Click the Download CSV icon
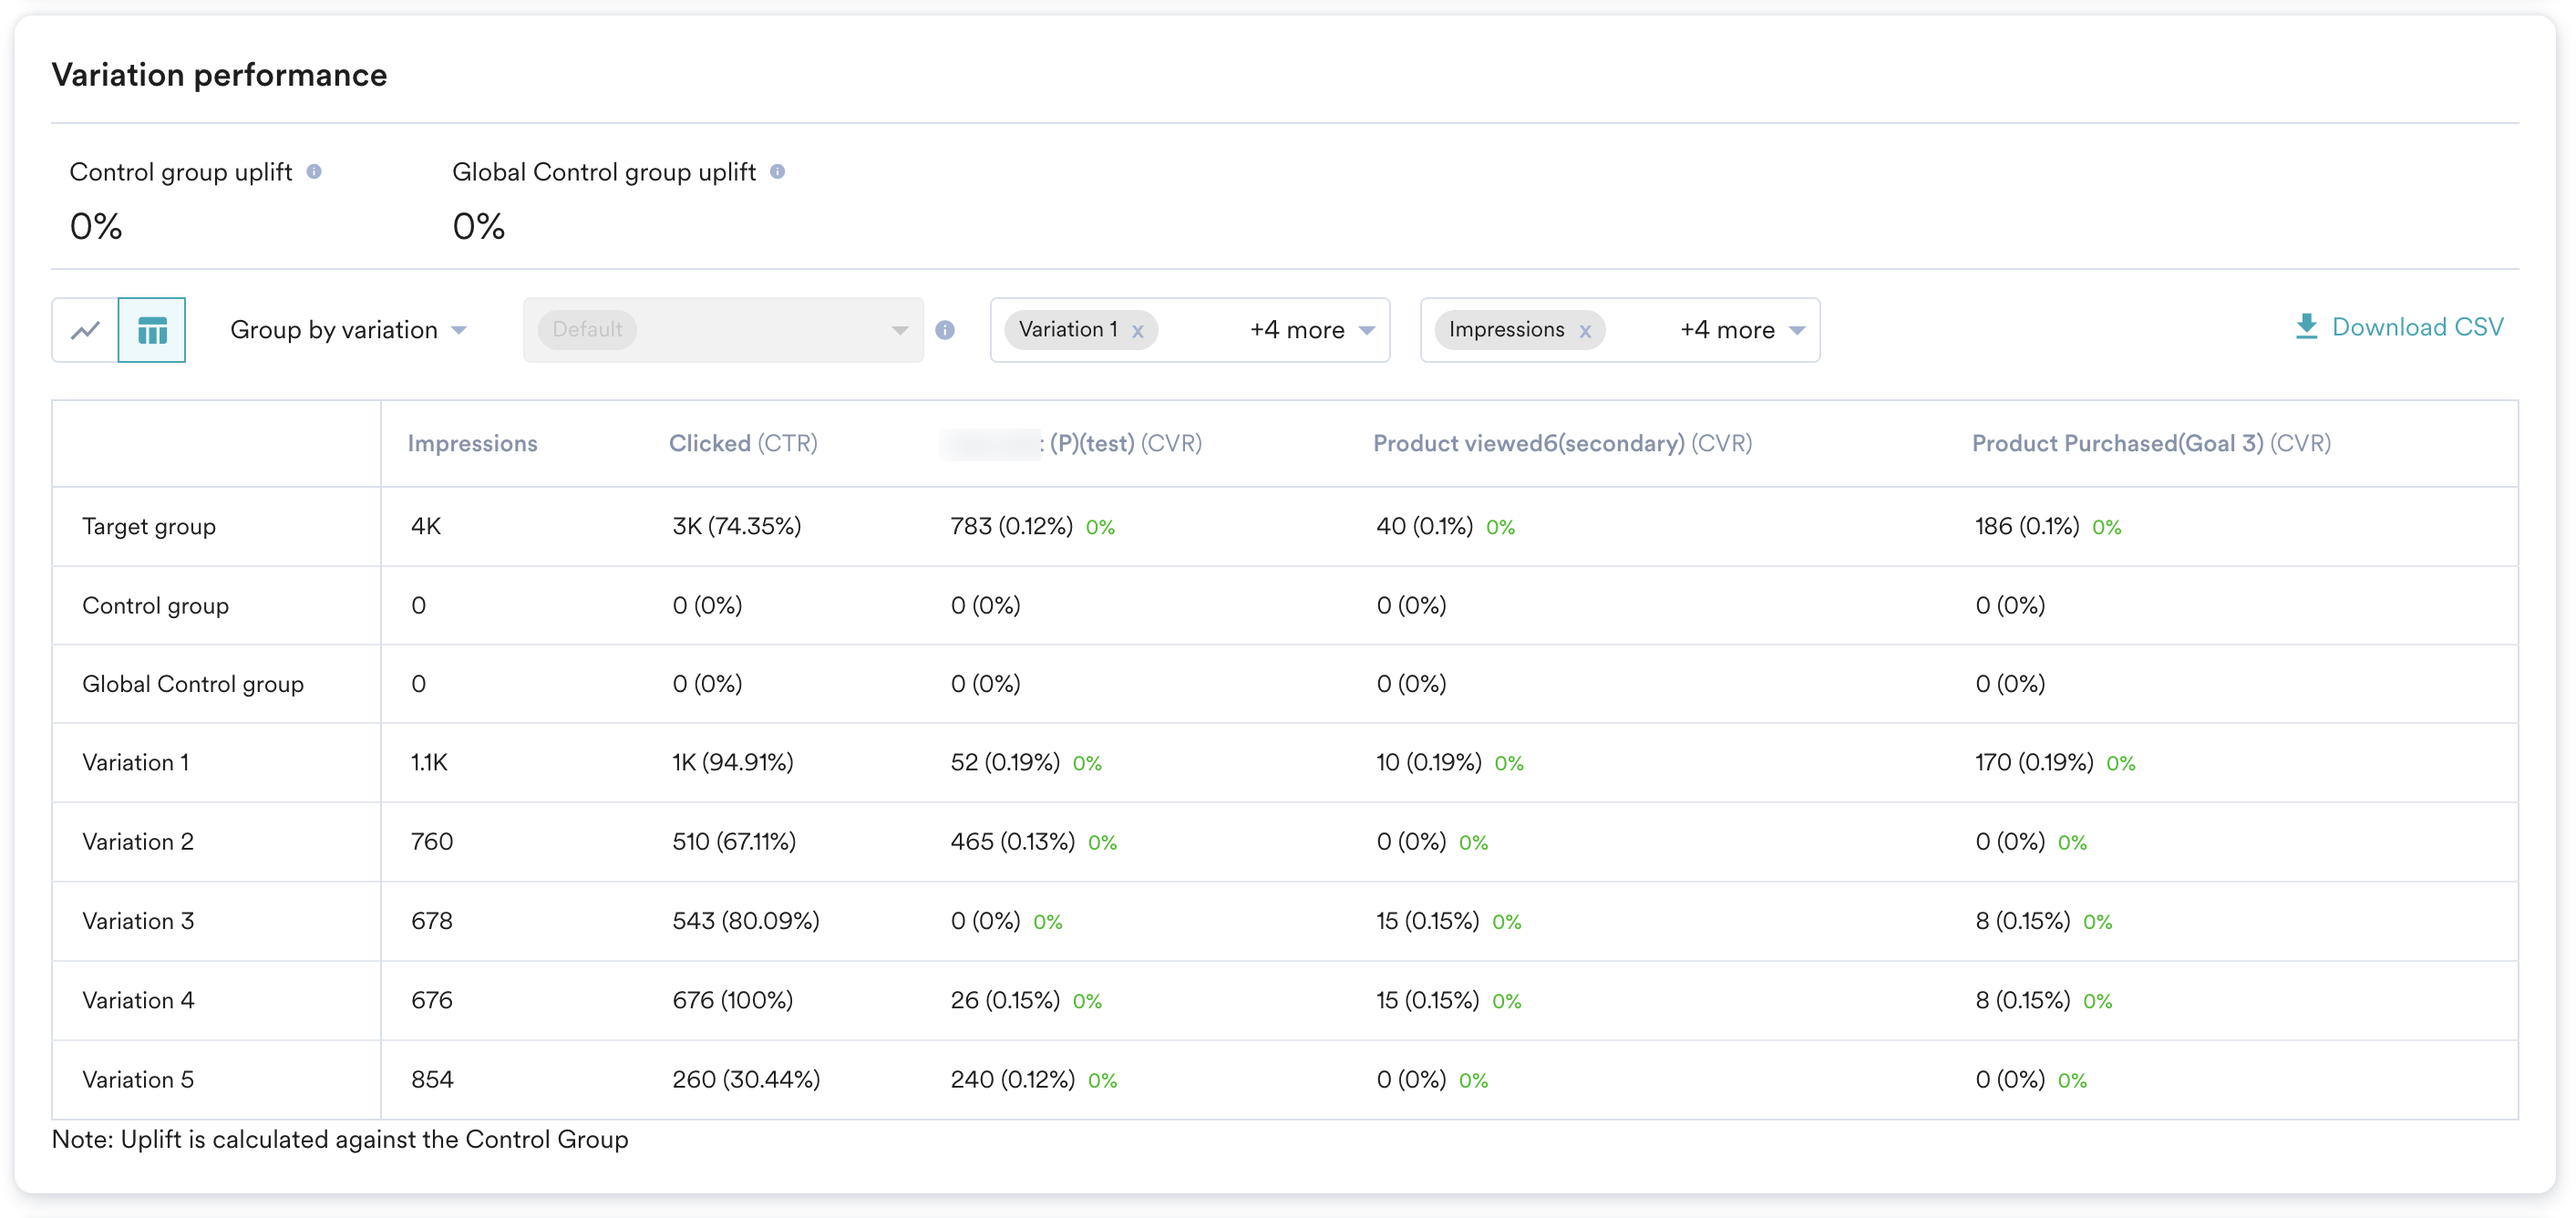This screenshot has height=1218, width=2576. (x=2306, y=327)
